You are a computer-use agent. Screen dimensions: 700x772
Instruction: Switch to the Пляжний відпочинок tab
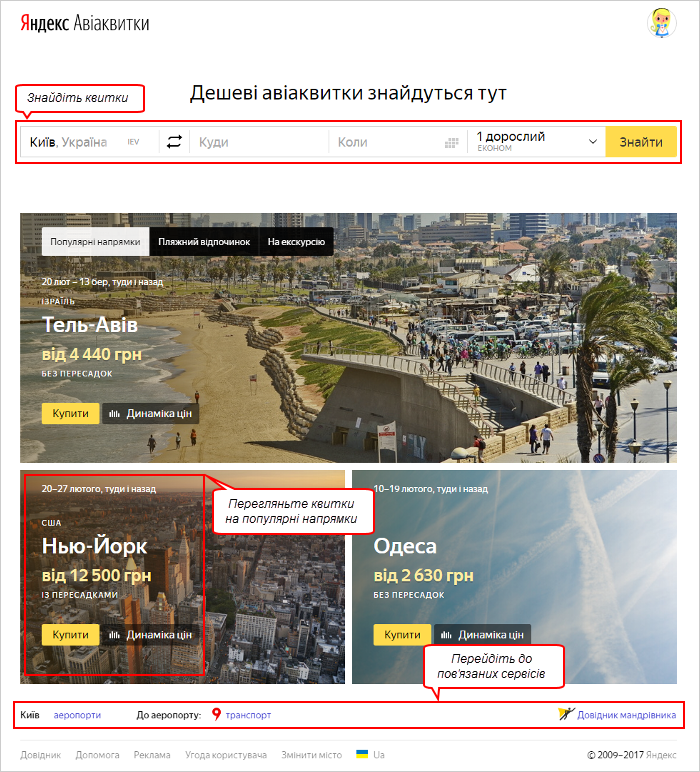point(204,242)
